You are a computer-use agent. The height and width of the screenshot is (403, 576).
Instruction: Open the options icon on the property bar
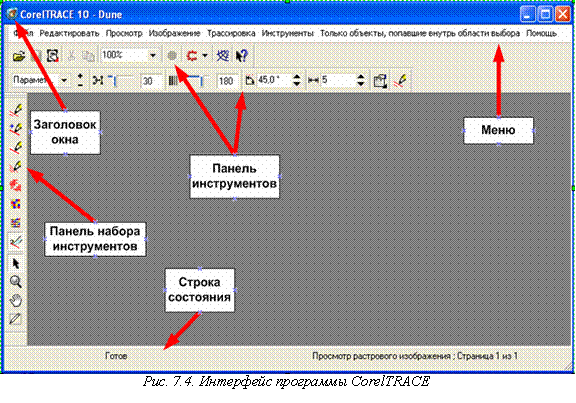pyautogui.click(x=380, y=80)
